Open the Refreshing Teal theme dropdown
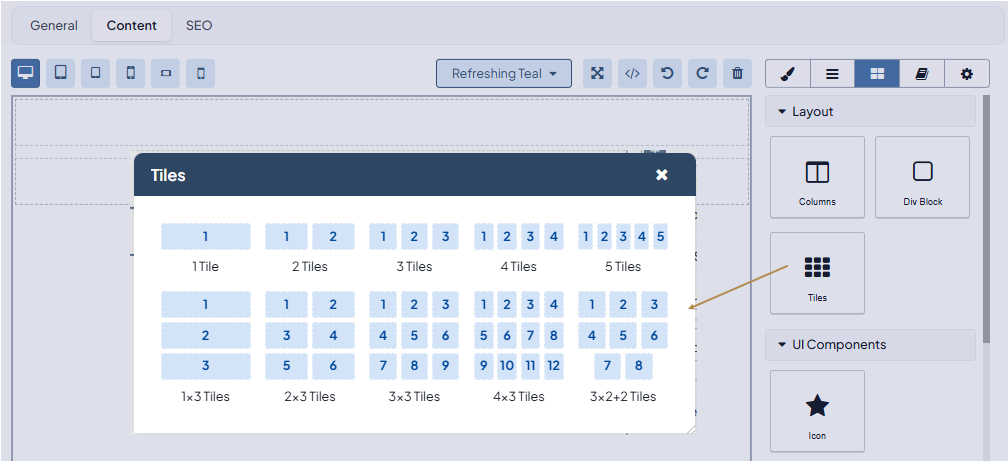The height and width of the screenshot is (461, 1008). pyautogui.click(x=503, y=73)
